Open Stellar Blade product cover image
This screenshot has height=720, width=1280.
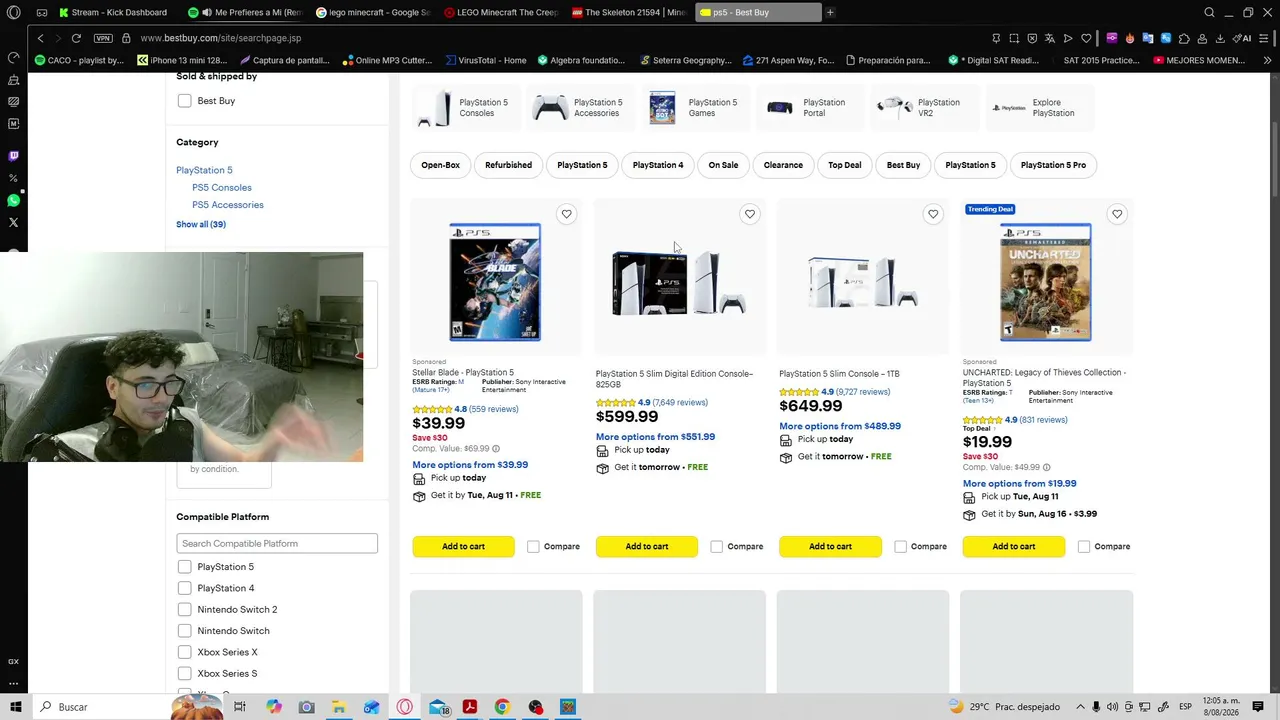tap(495, 283)
